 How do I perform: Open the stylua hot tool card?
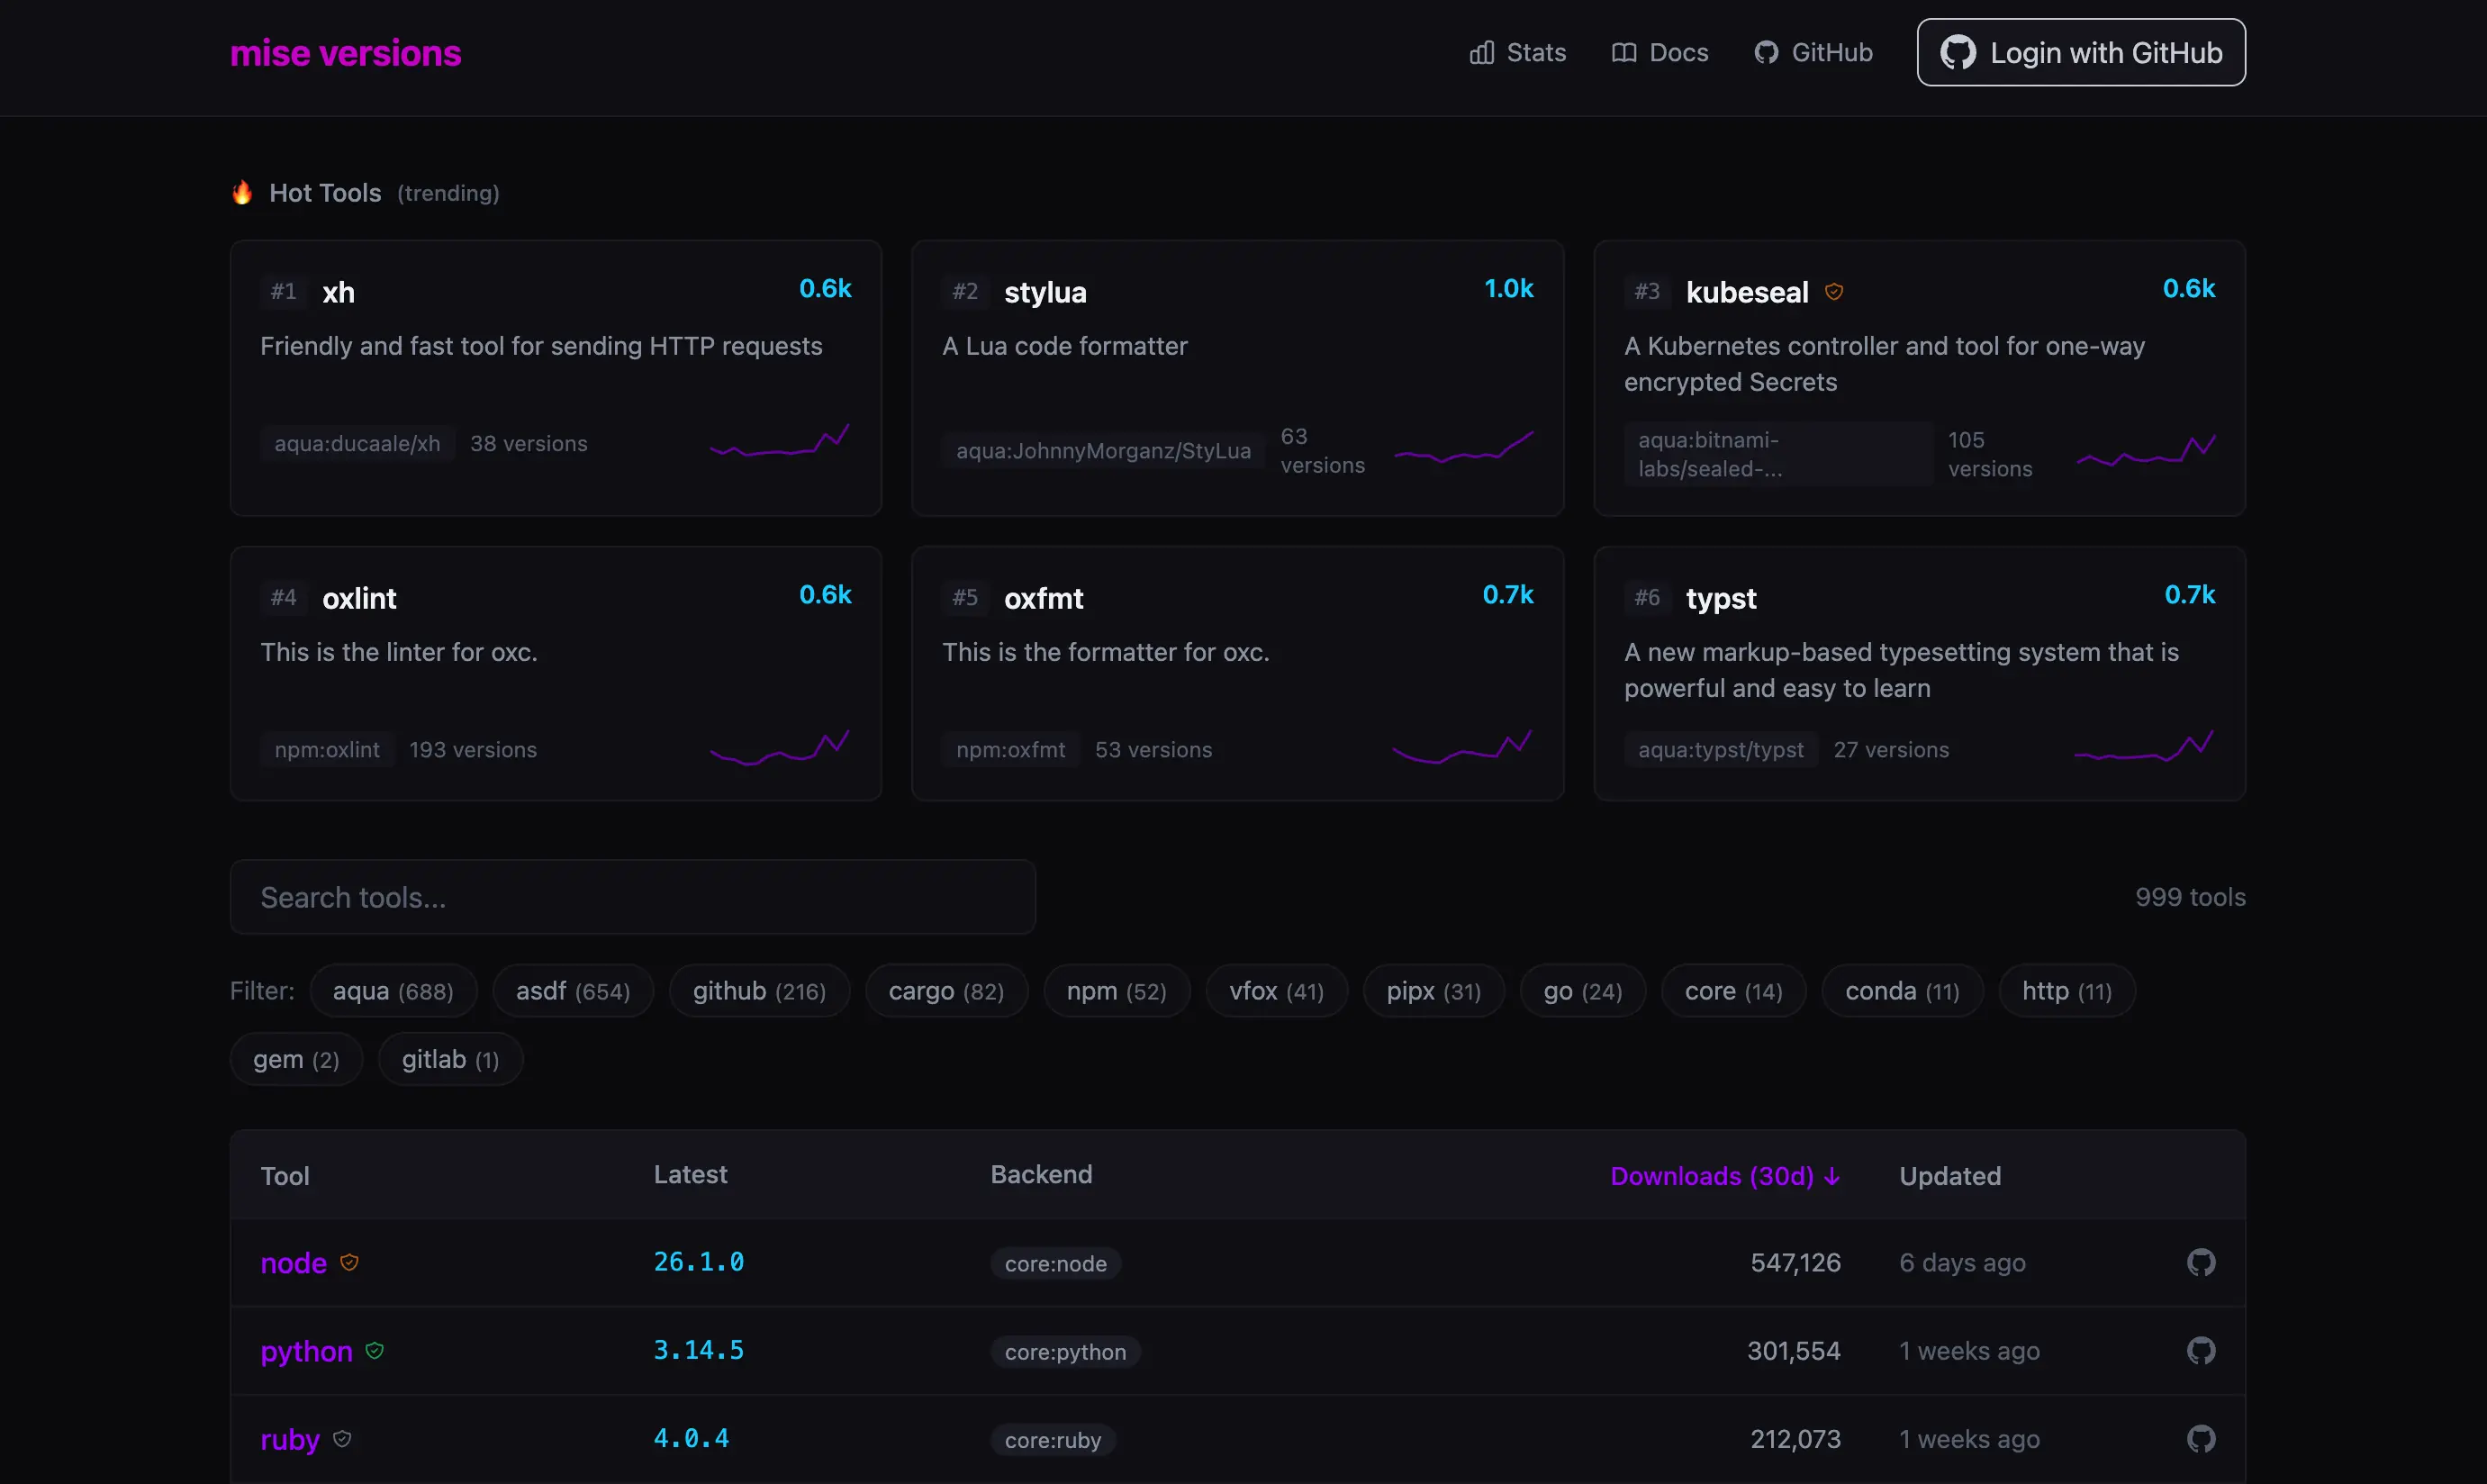[x=1237, y=378]
